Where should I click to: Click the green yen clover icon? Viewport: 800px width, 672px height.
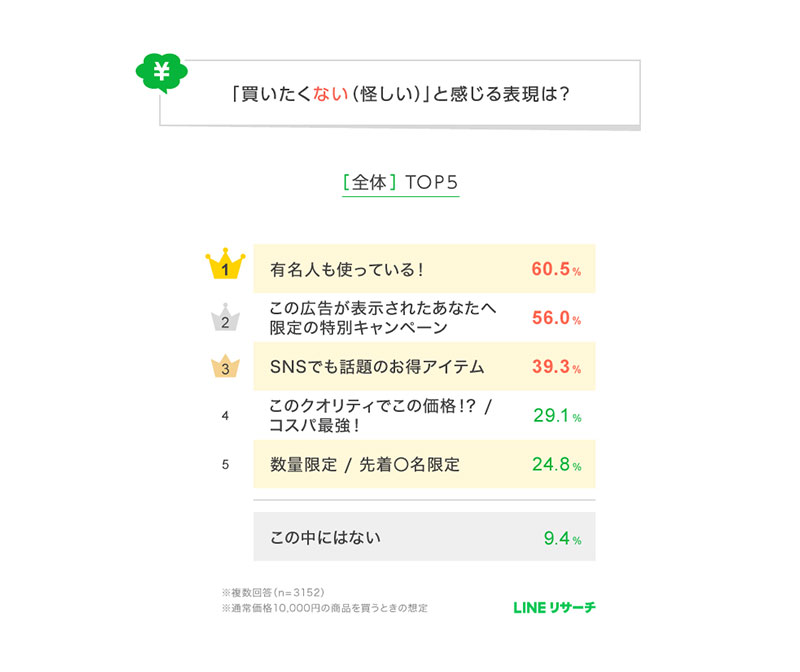(x=161, y=71)
